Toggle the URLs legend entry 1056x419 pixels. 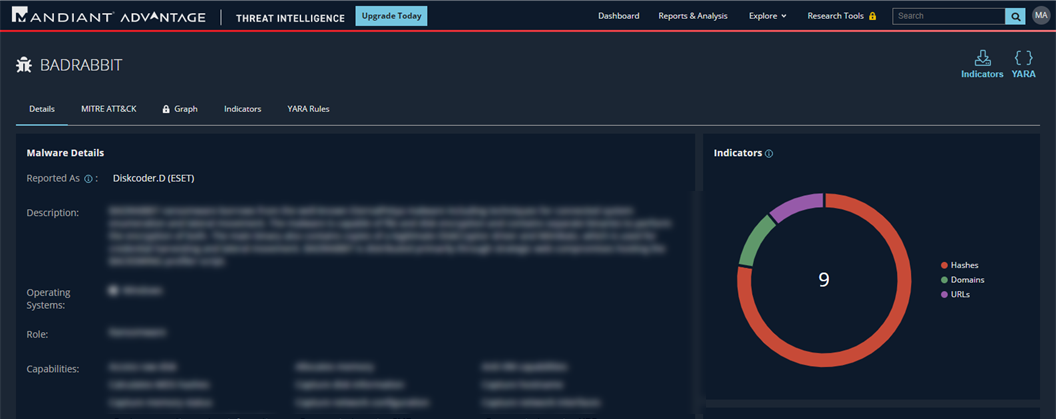pos(956,294)
